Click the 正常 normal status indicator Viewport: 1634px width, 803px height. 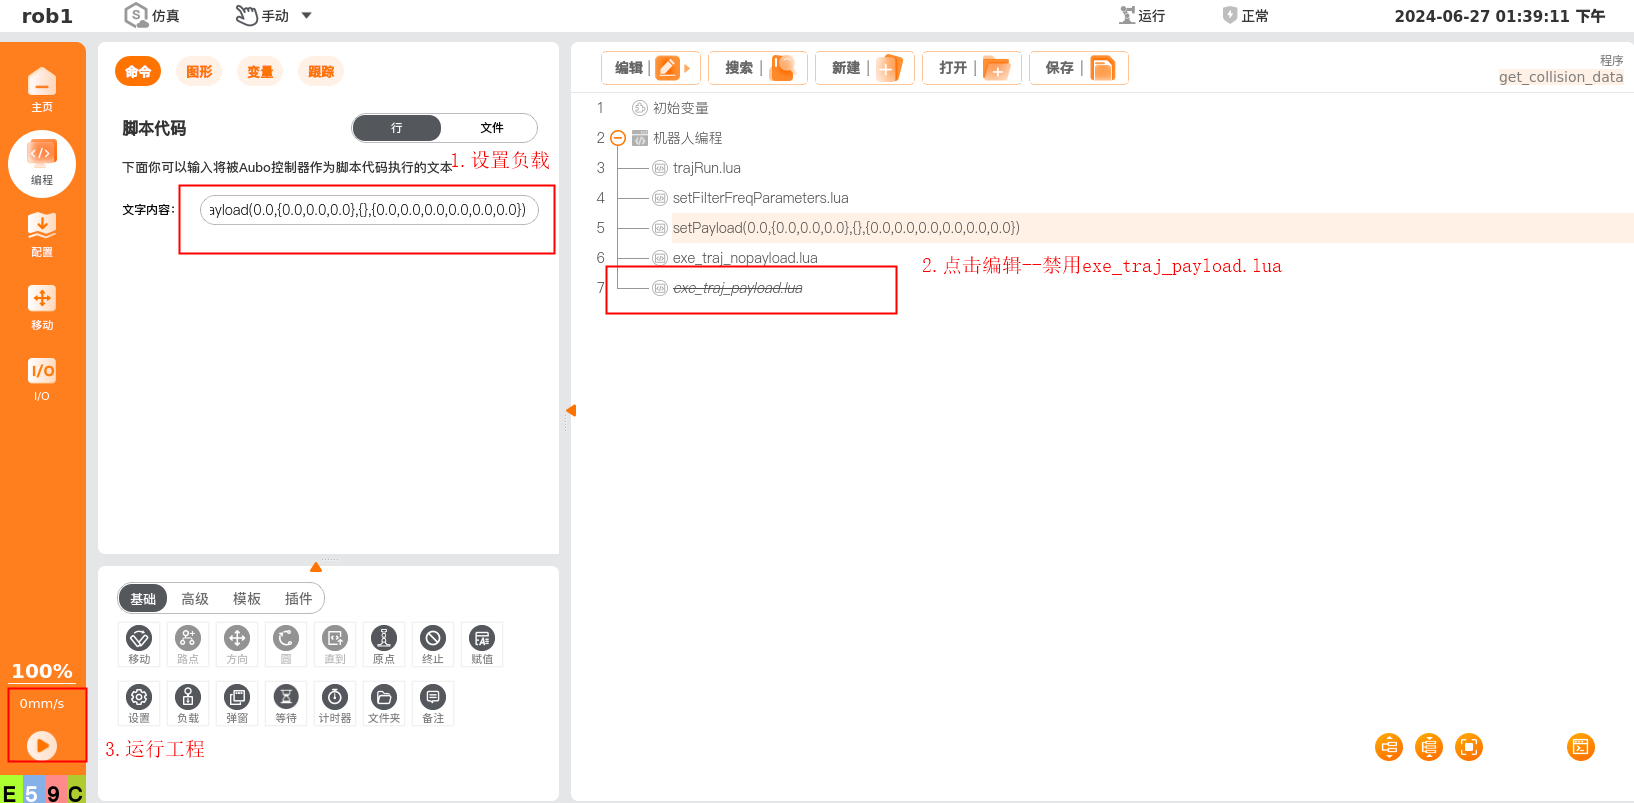1245,16
